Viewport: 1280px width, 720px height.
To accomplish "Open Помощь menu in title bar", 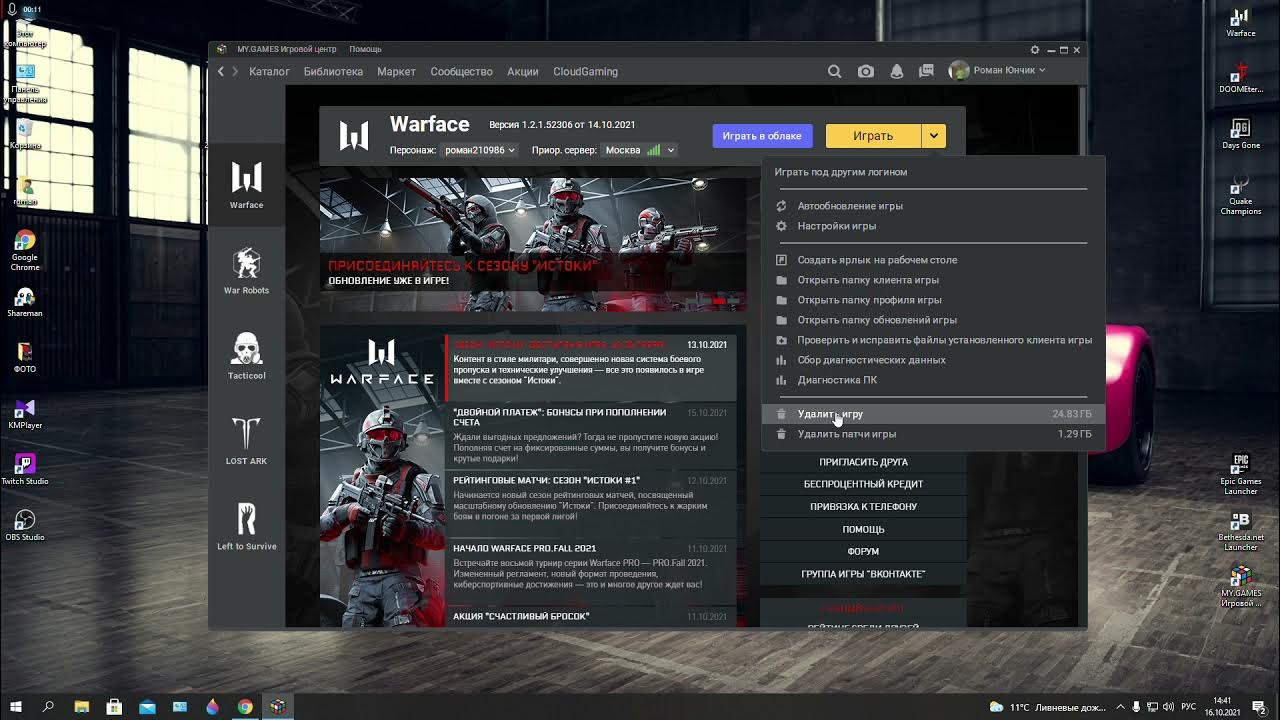I will (x=365, y=49).
